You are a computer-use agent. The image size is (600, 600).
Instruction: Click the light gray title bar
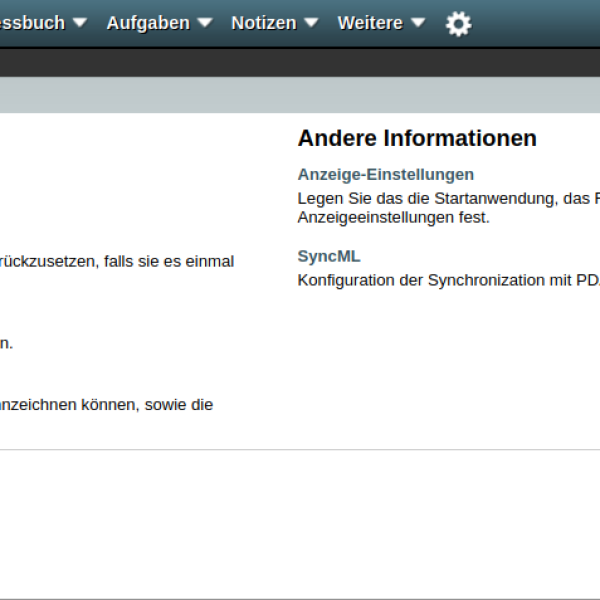300,95
